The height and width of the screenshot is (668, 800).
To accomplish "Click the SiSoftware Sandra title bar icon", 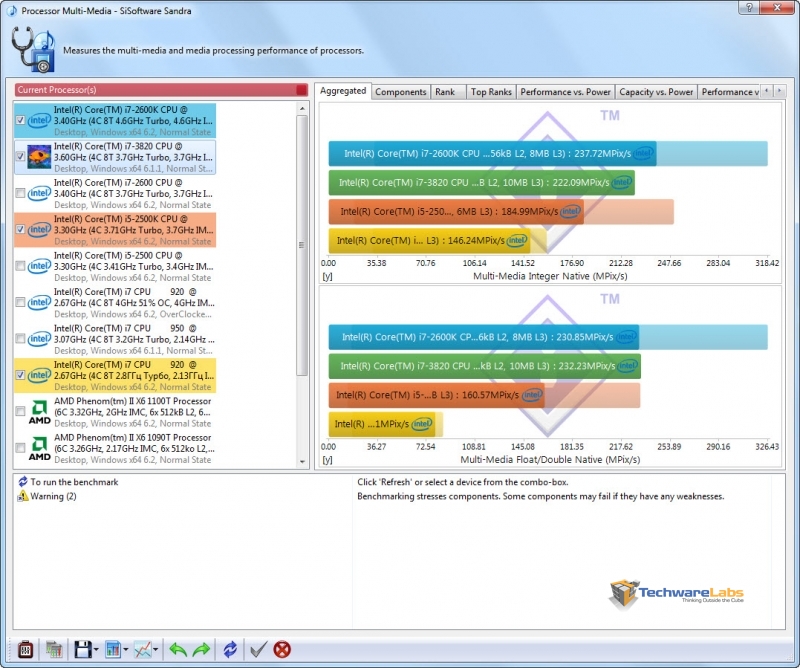I will click(x=11, y=11).
